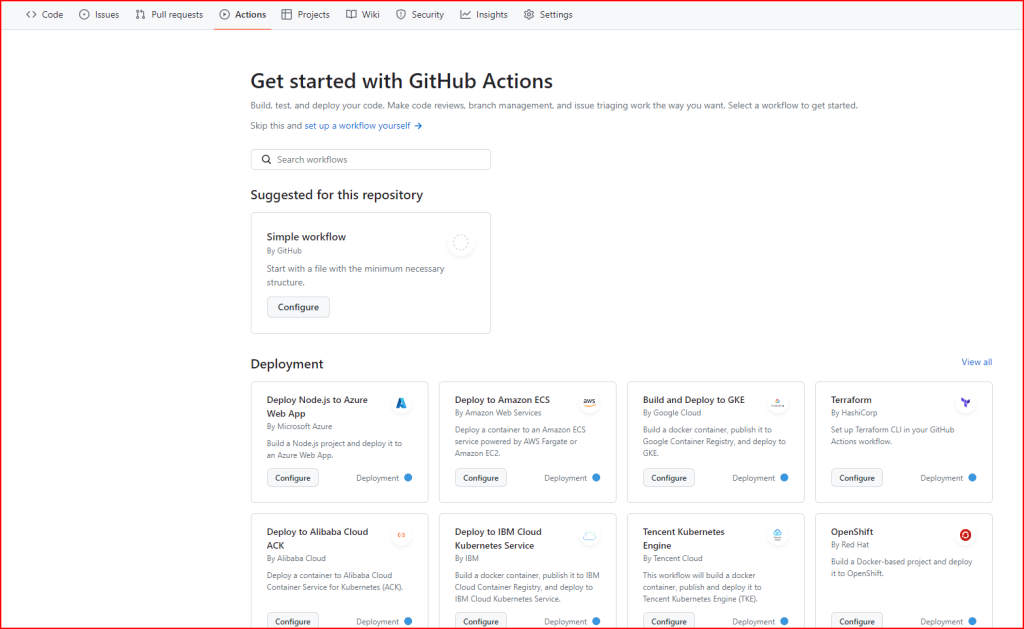1024x629 pixels.
Task: Click the Pull requests branch icon in navigation
Action: 141,14
